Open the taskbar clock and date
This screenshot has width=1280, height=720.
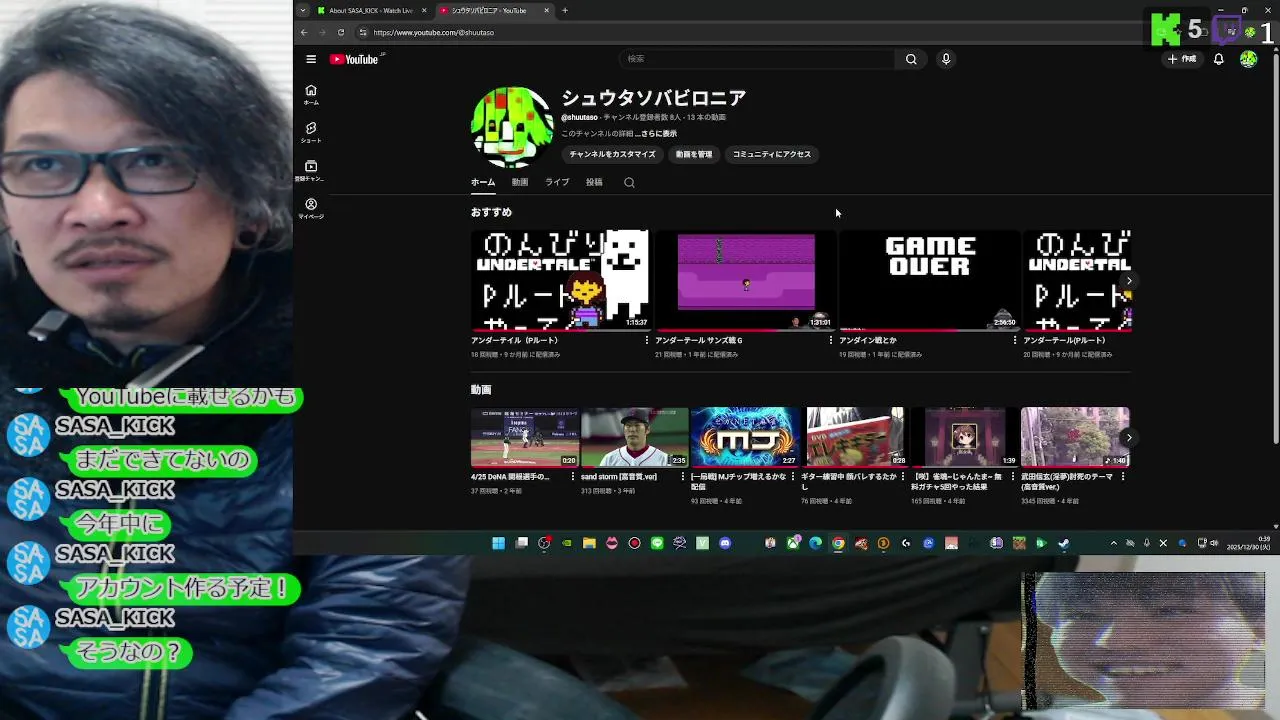tap(1249, 543)
